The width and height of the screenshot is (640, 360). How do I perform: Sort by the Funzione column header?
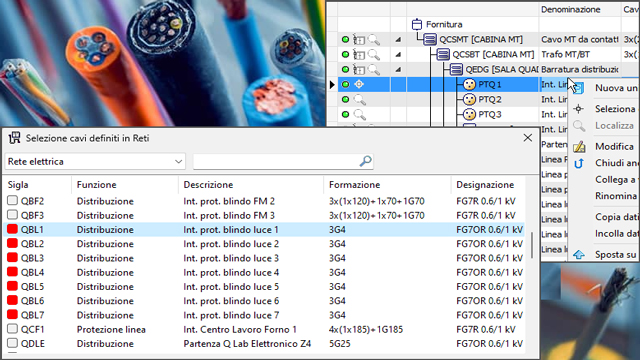(x=96, y=185)
